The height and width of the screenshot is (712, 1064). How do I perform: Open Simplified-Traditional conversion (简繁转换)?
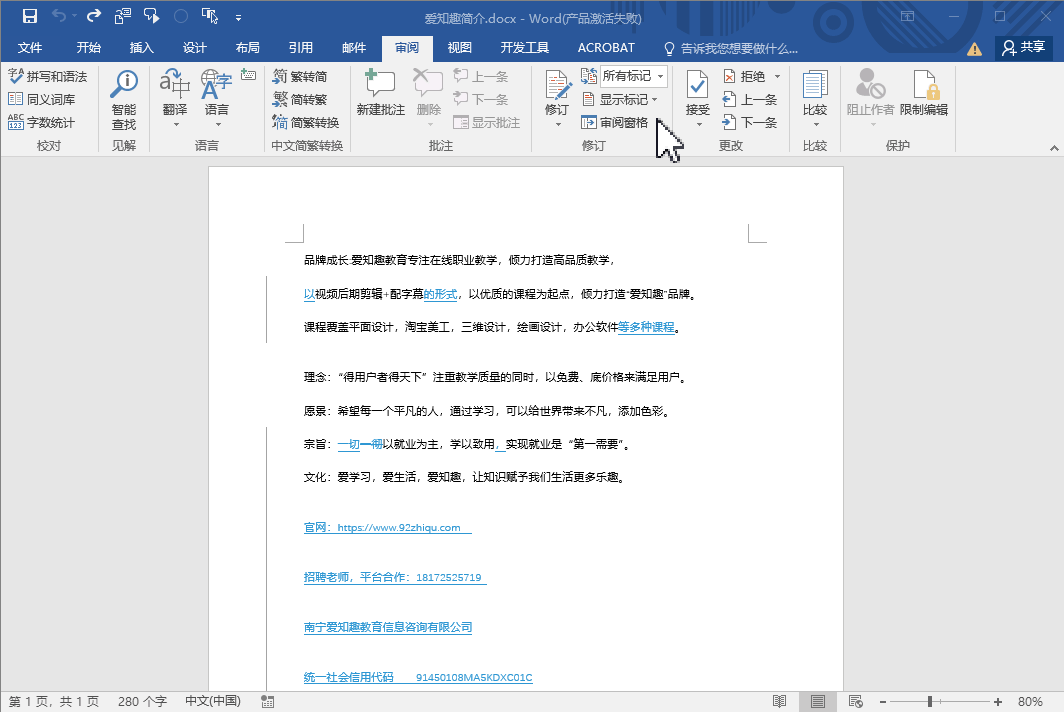point(305,122)
